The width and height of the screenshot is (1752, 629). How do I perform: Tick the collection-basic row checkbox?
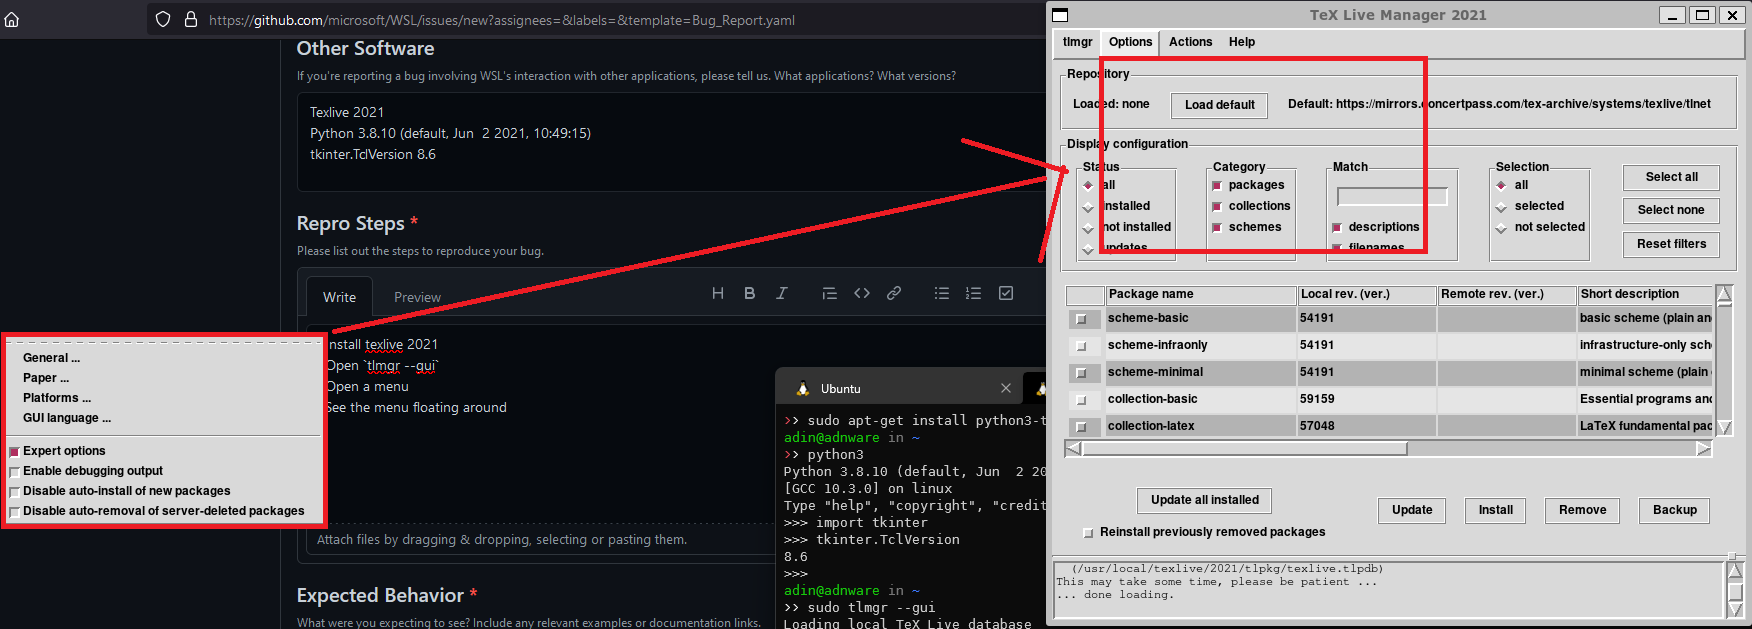[1081, 400]
